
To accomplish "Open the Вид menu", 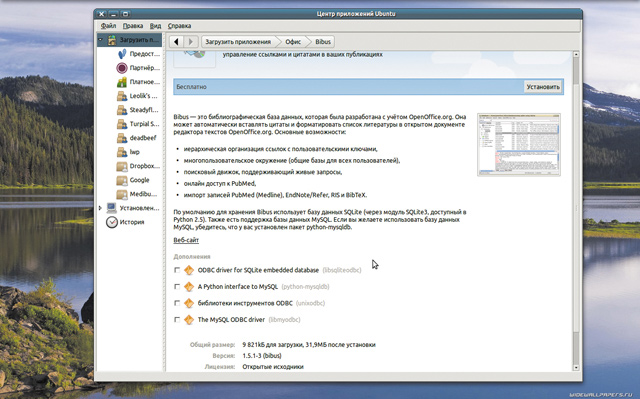I will 155,26.
